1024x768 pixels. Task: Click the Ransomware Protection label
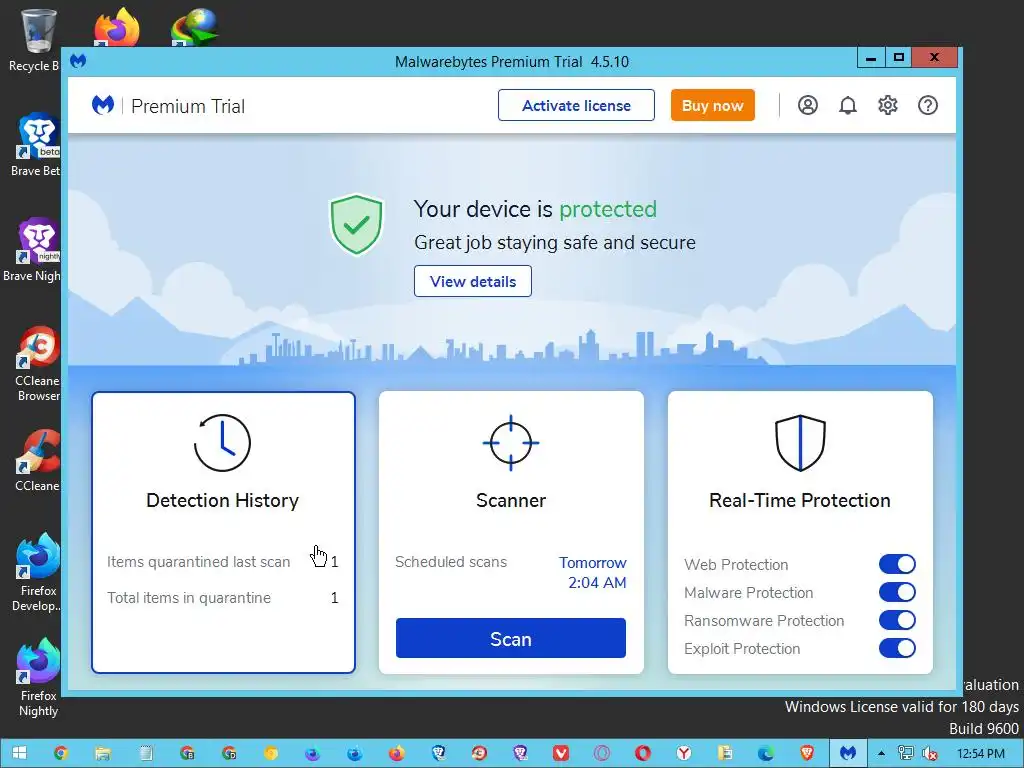pyautogui.click(x=764, y=620)
